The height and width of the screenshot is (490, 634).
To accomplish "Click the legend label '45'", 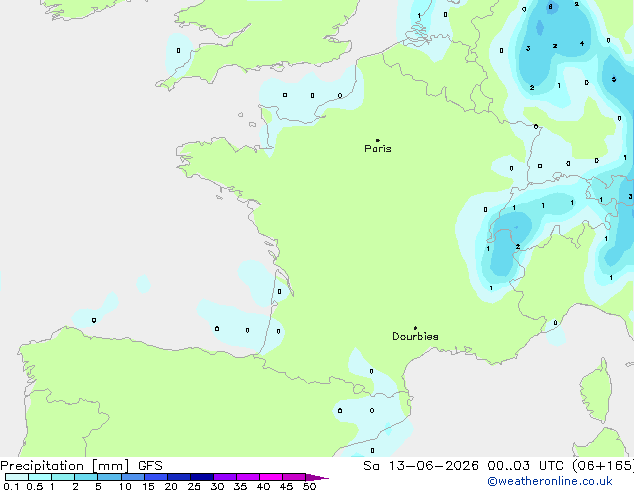I will (286, 486).
